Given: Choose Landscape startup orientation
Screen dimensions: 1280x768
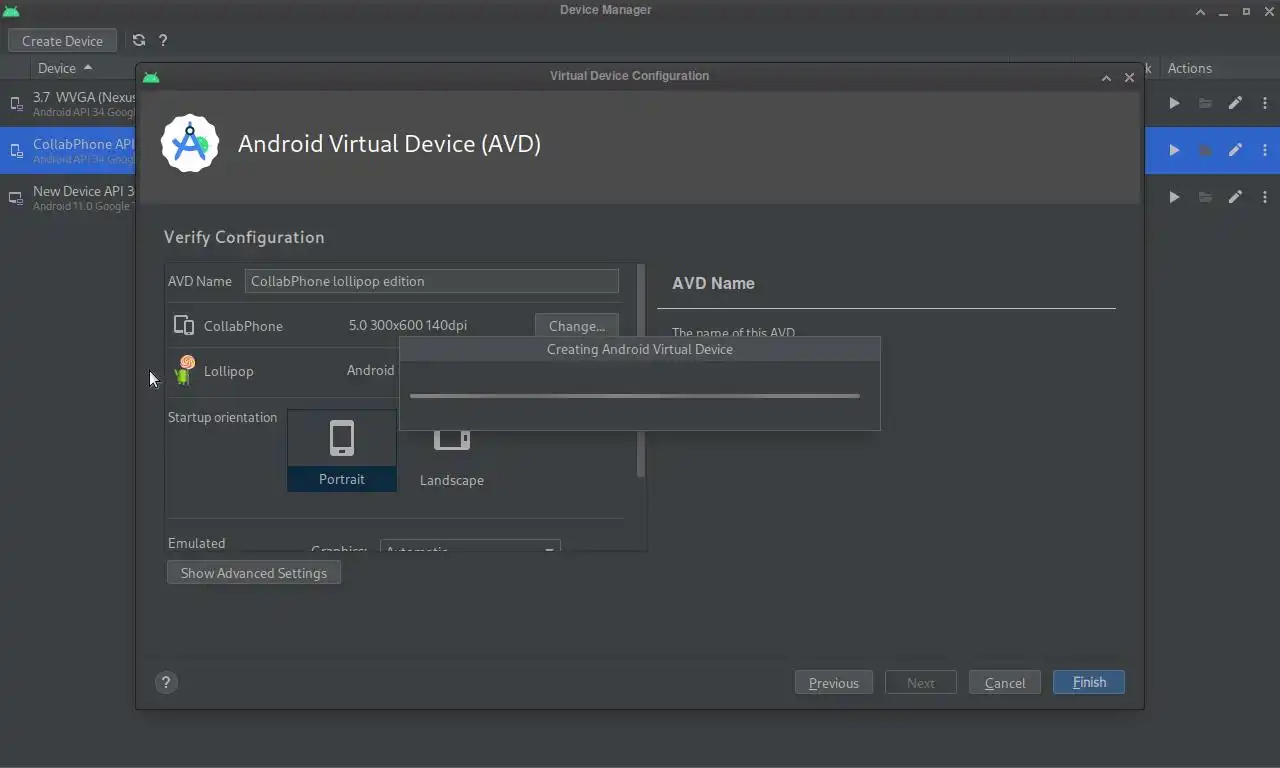Looking at the screenshot, I should tap(451, 458).
